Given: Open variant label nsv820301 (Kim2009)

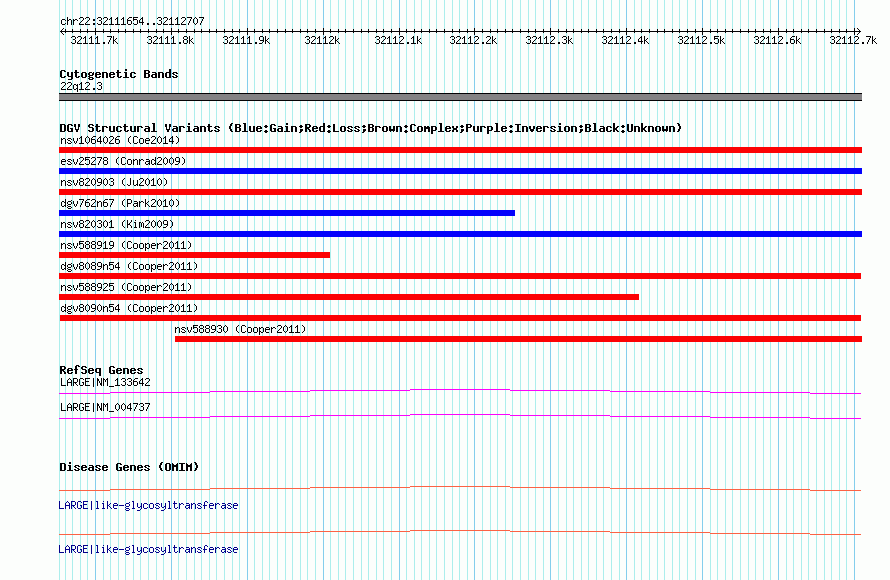Looking at the screenshot, I should tap(117, 224).
